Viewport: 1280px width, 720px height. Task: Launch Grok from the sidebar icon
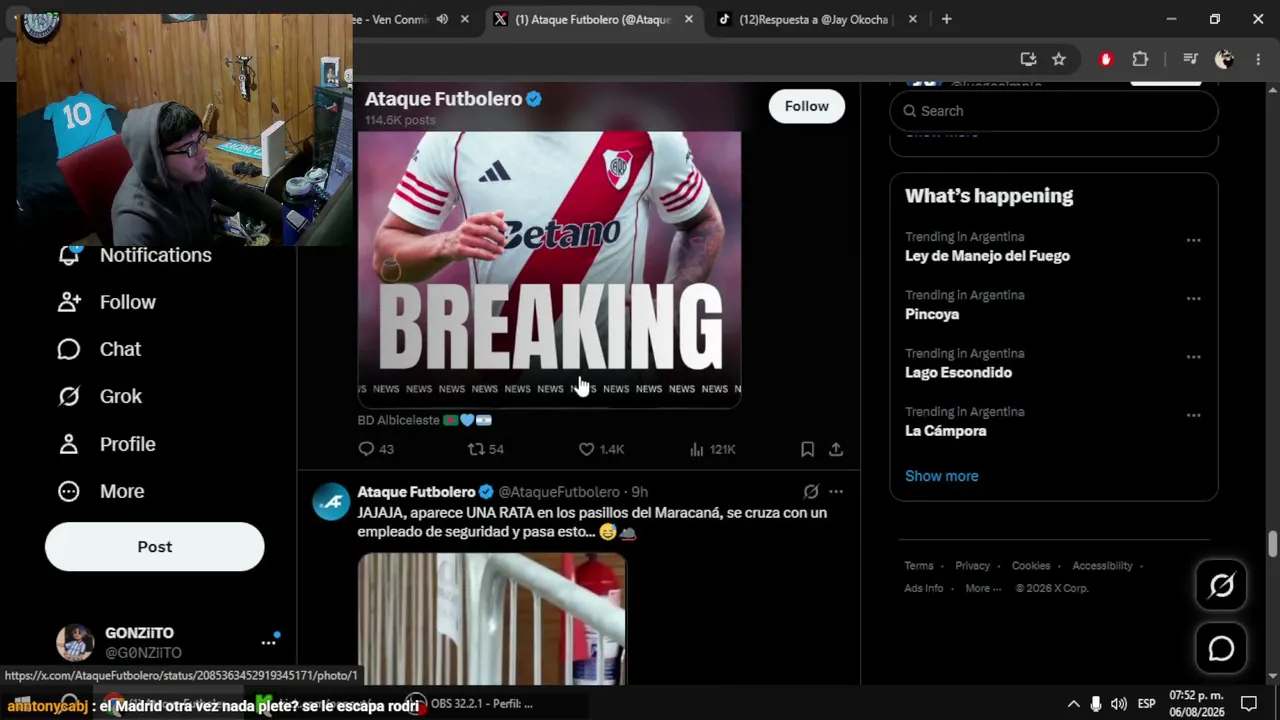click(x=68, y=396)
